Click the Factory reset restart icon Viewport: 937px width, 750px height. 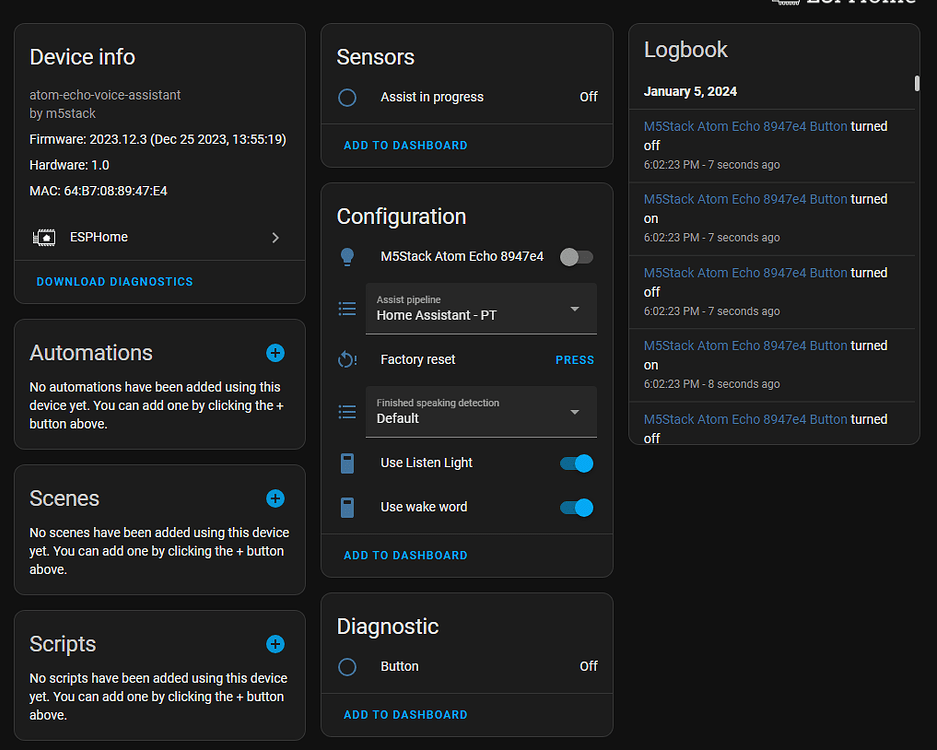point(347,360)
